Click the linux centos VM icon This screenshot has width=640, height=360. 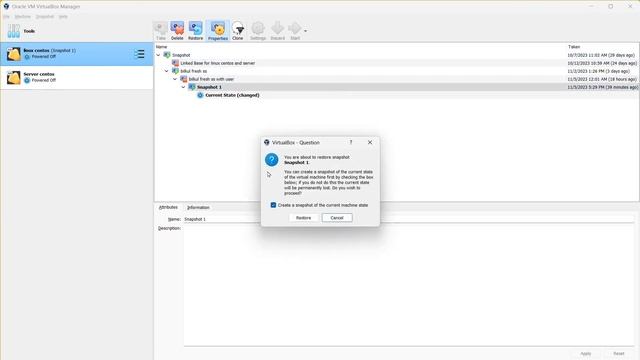[13, 54]
